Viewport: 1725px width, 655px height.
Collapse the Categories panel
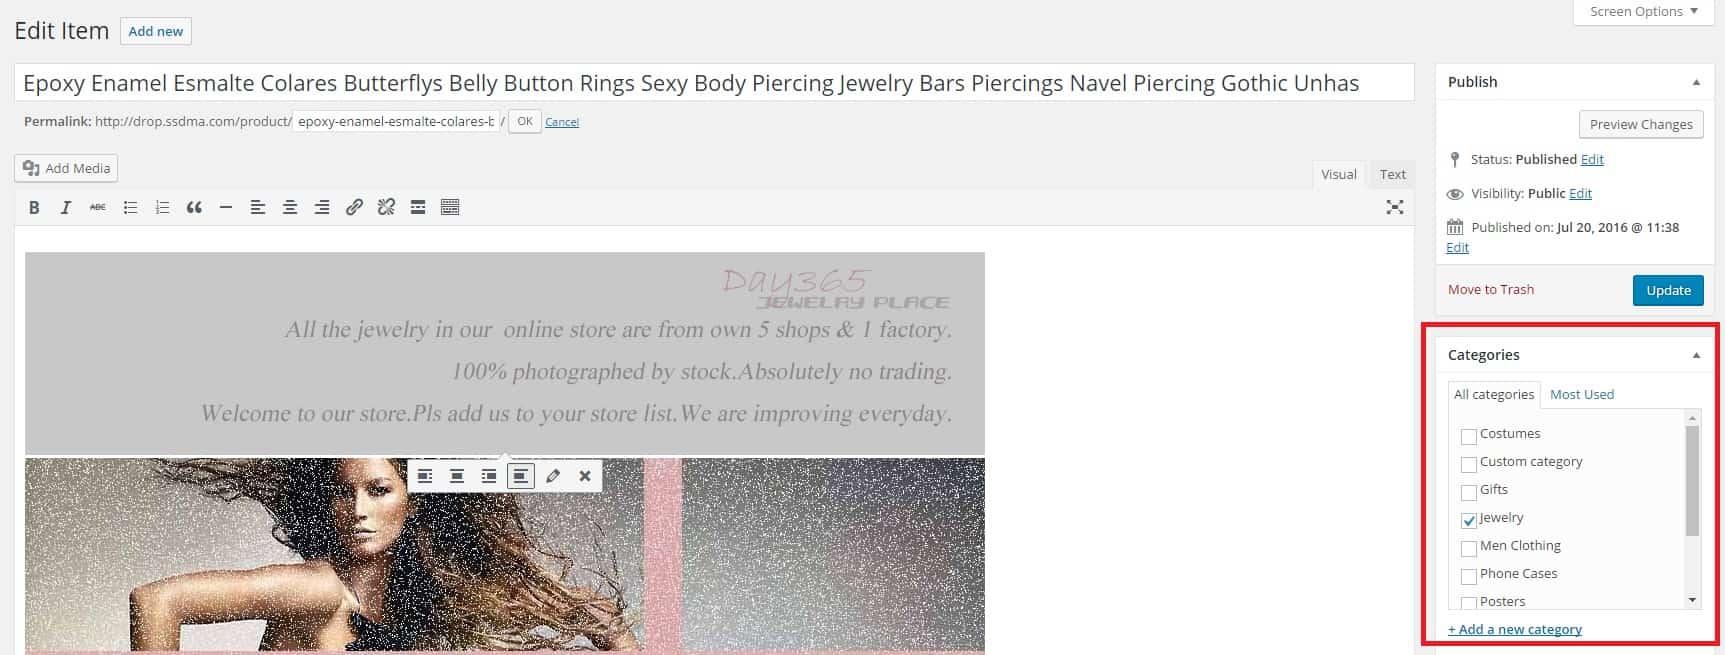click(x=1696, y=355)
